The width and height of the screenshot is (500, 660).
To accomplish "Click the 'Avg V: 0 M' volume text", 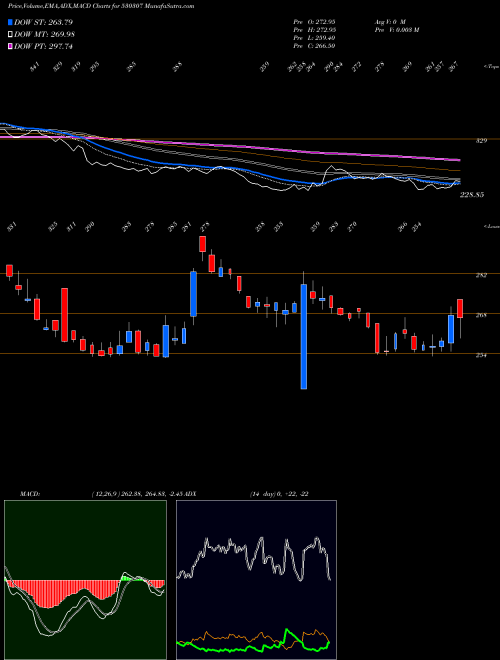I will 389,21.
